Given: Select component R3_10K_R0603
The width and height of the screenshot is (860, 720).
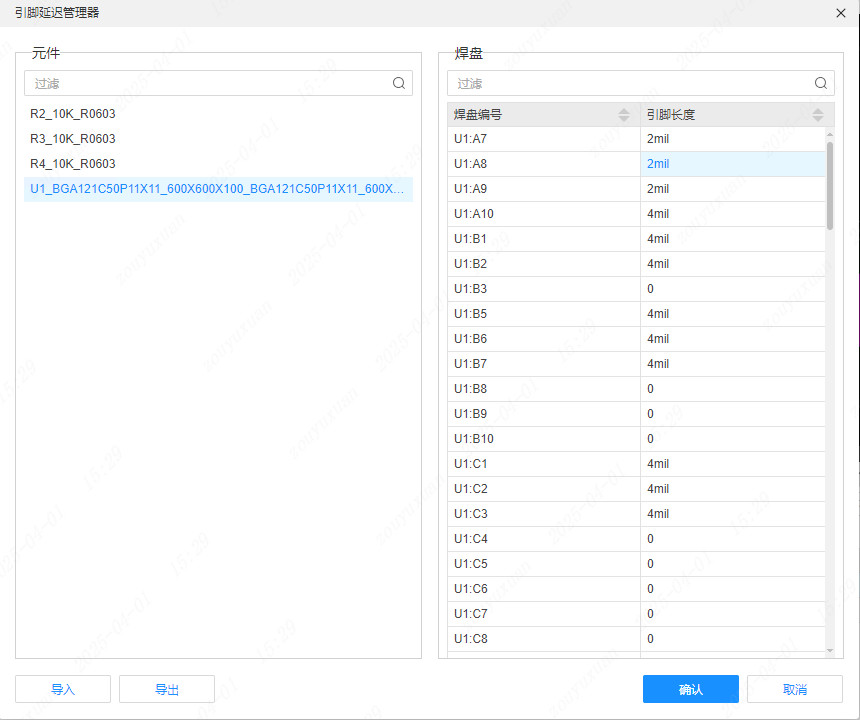Looking at the screenshot, I should pos(73,139).
